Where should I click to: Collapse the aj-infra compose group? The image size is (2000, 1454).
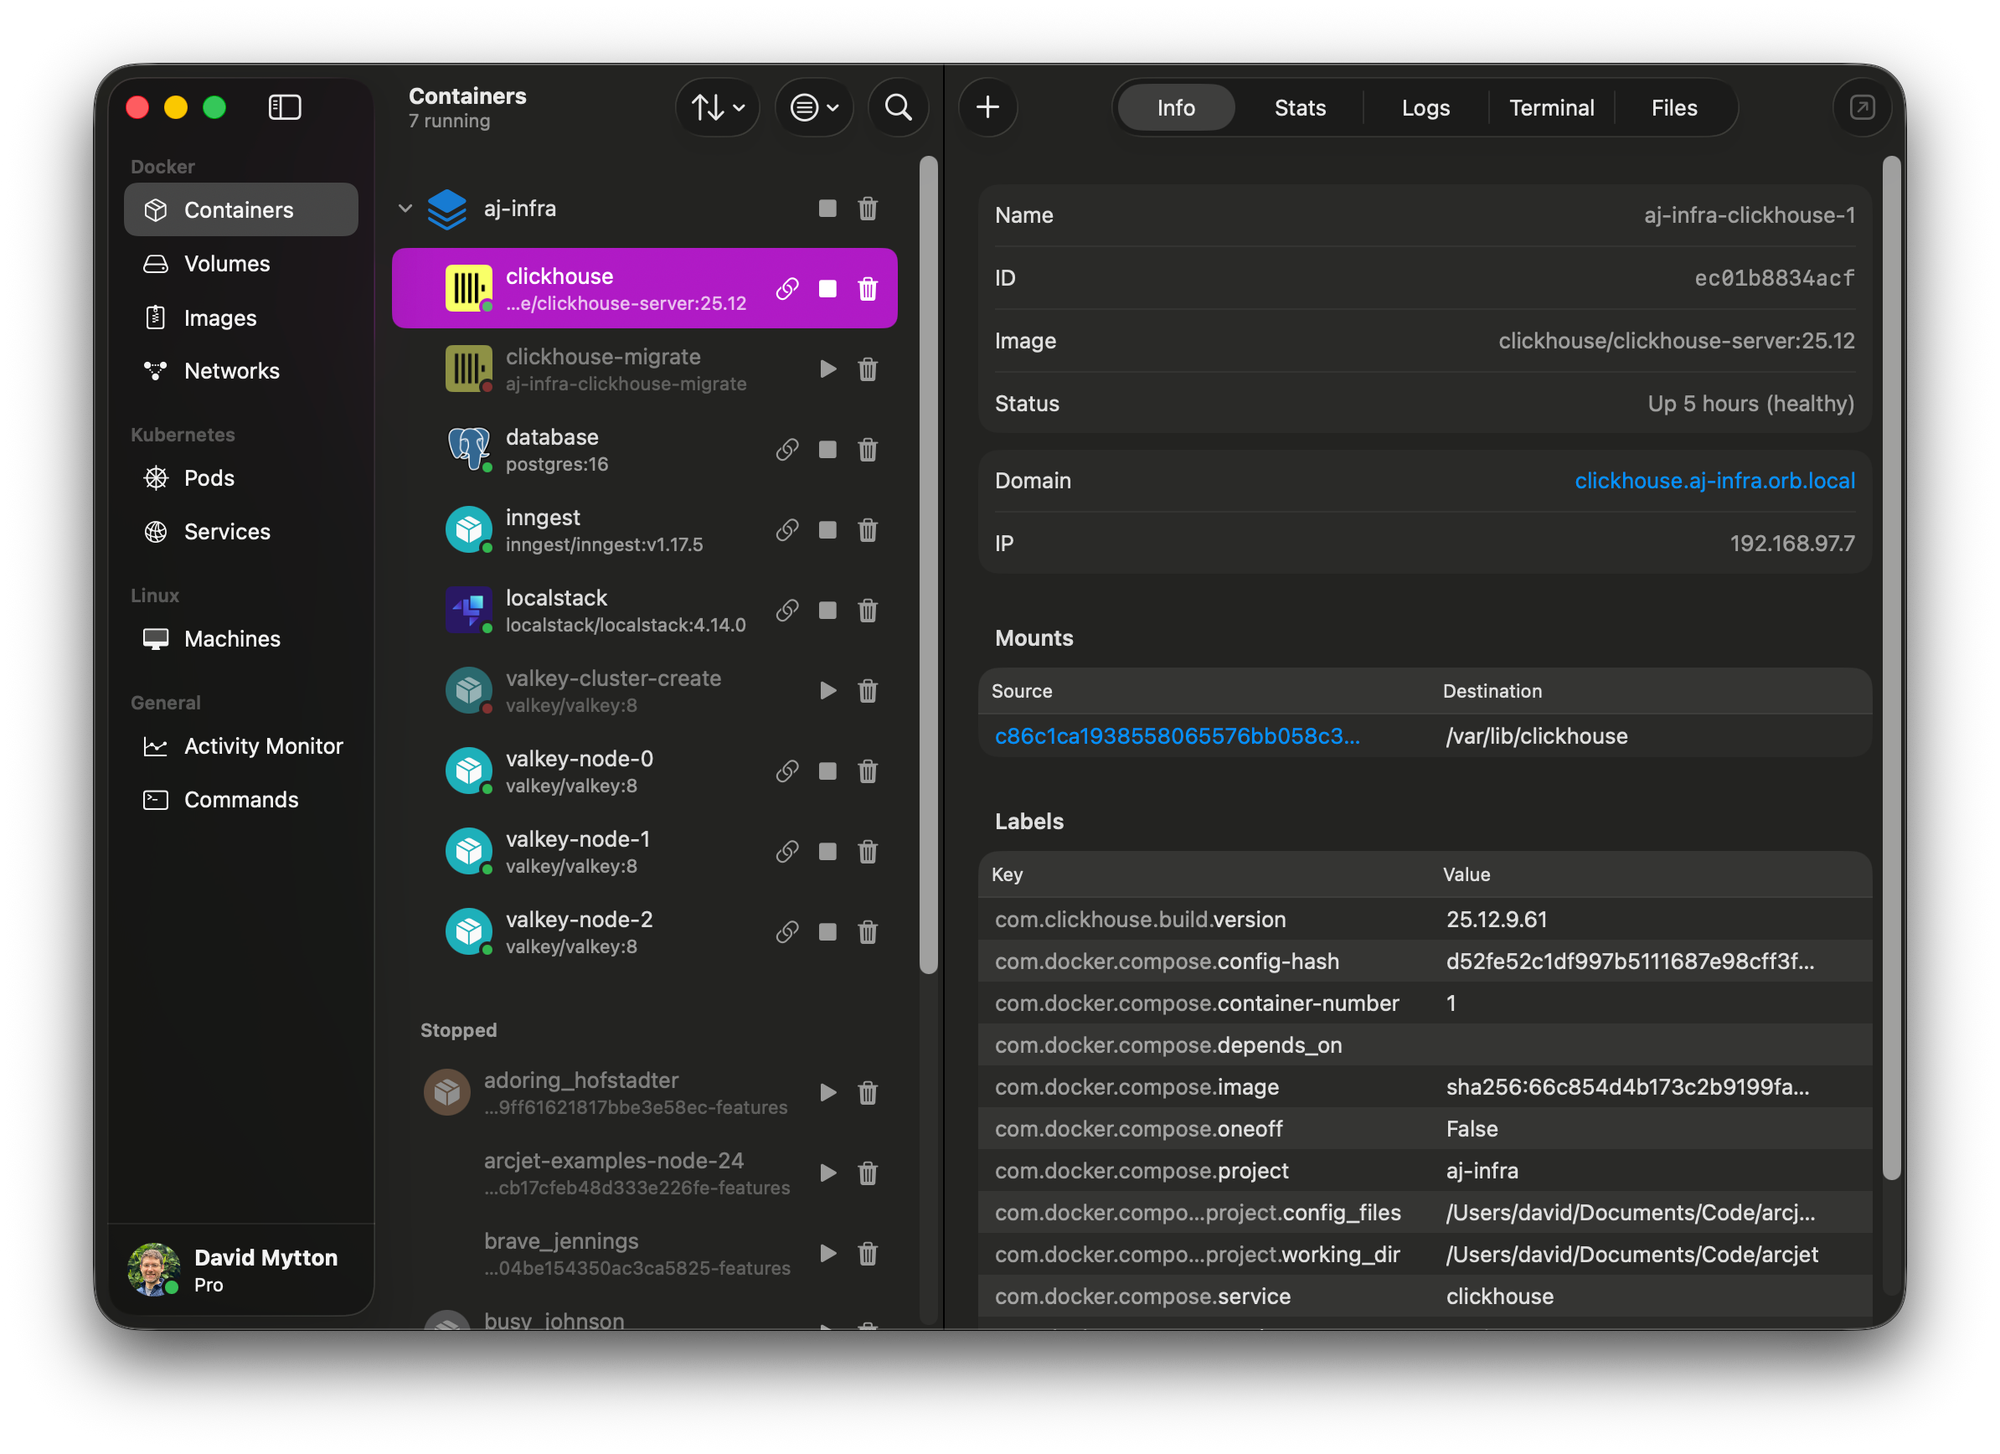[x=405, y=208]
